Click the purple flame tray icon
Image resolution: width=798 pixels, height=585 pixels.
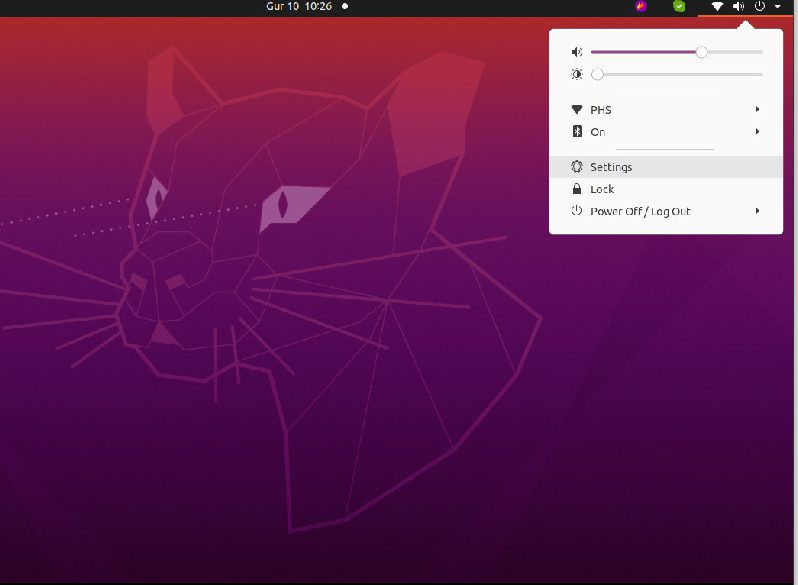641,6
